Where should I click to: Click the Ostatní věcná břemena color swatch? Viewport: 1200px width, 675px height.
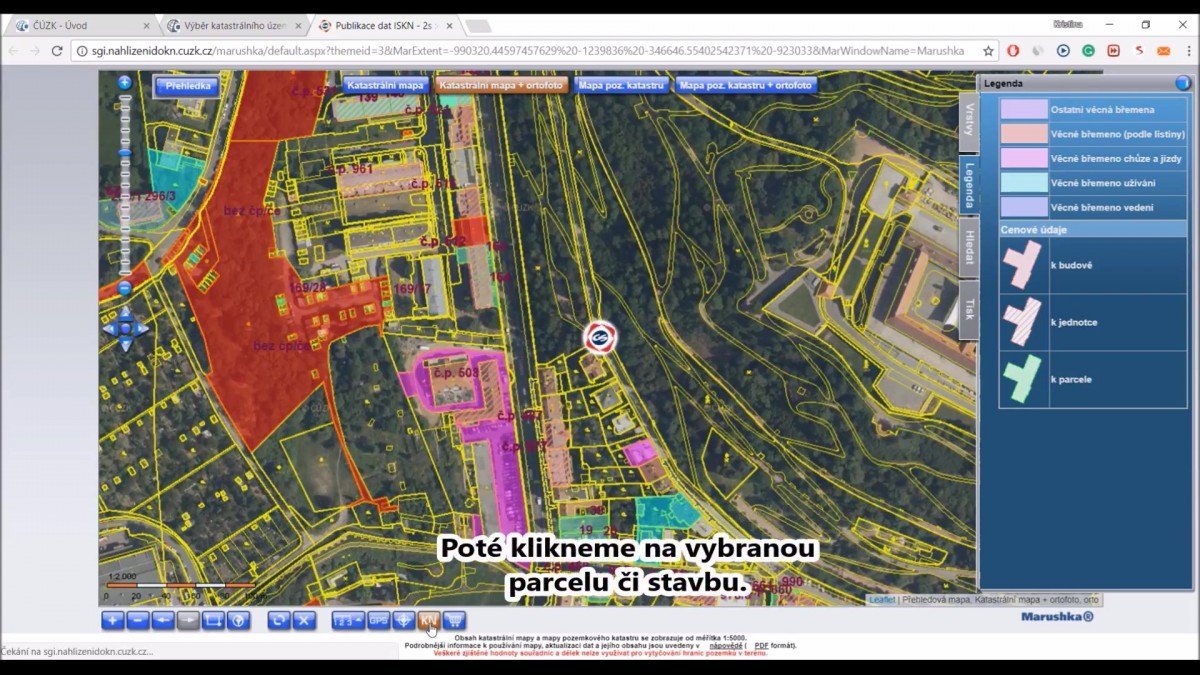pos(1024,109)
